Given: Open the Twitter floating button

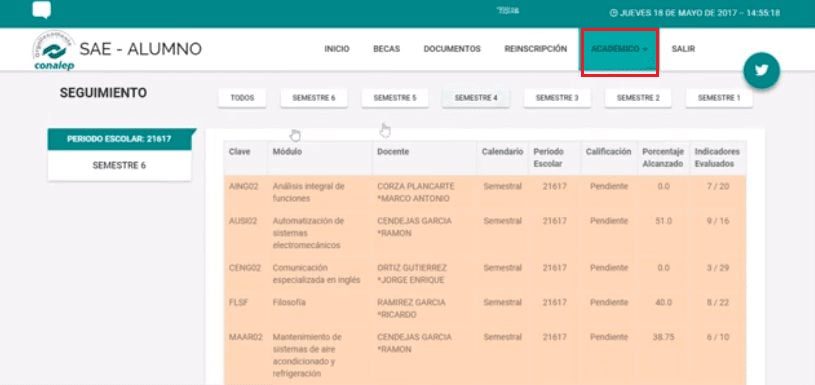Looking at the screenshot, I should click(761, 71).
